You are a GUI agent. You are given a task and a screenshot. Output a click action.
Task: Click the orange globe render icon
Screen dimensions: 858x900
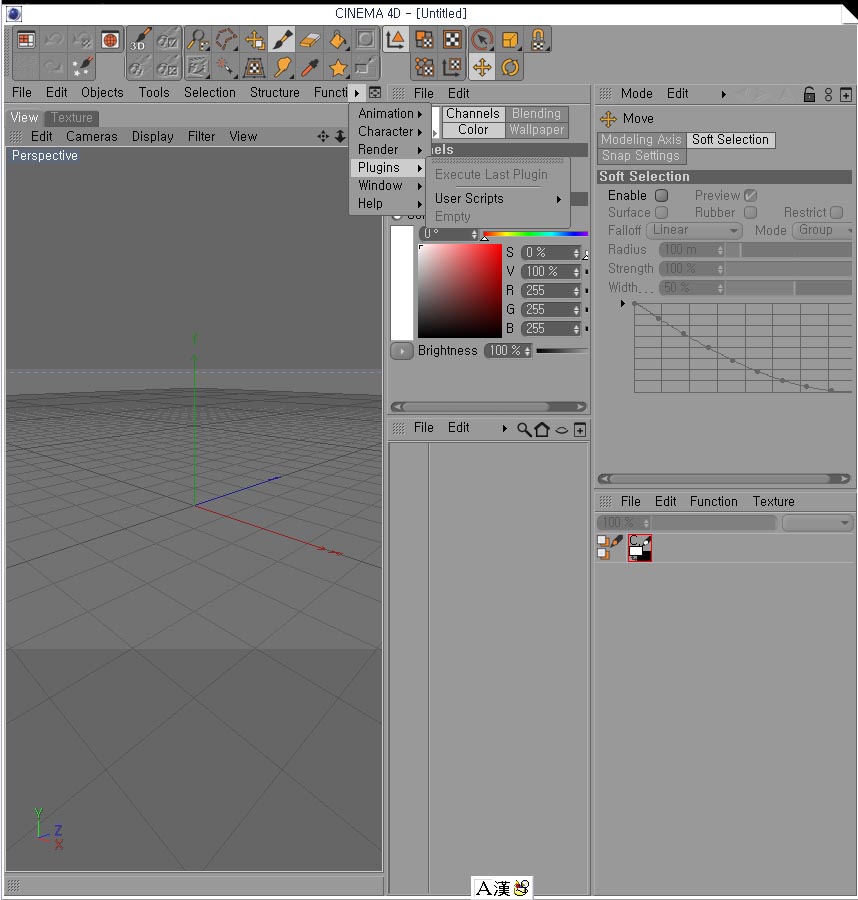pos(110,40)
